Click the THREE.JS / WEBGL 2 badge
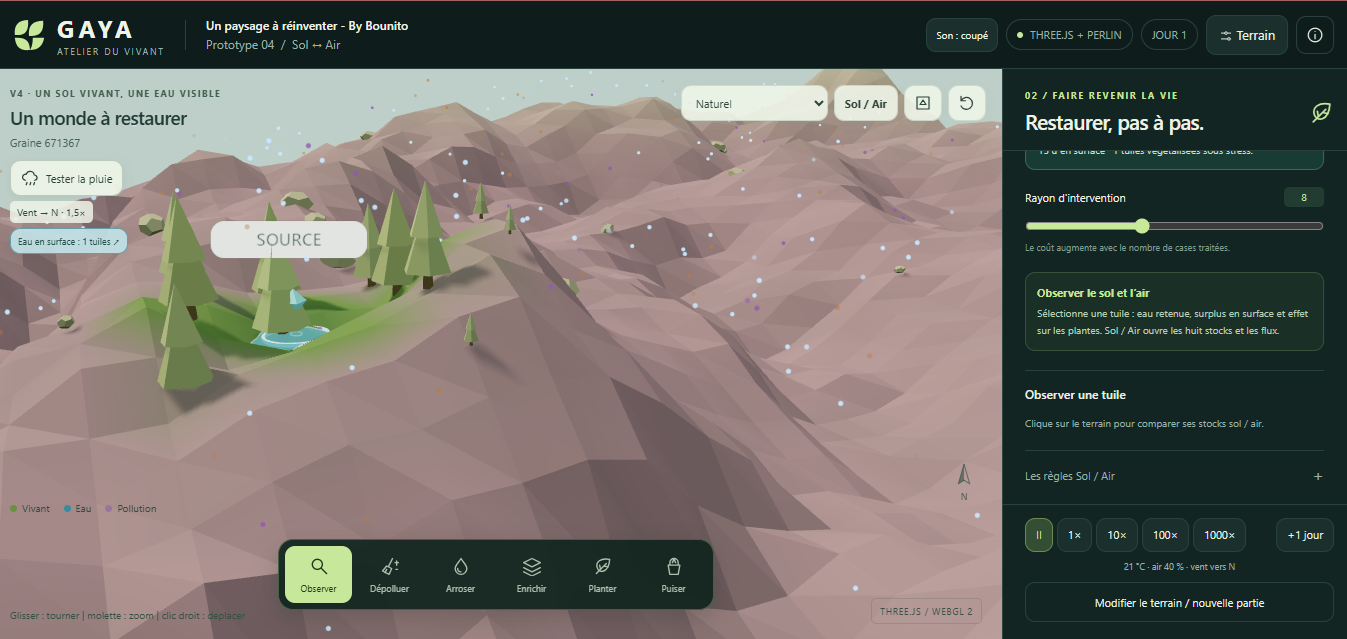The image size is (1347, 639). tap(926, 611)
